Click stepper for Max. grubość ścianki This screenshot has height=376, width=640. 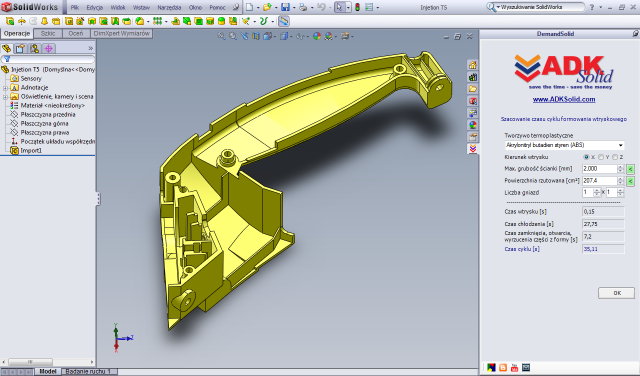pyautogui.click(x=621, y=169)
